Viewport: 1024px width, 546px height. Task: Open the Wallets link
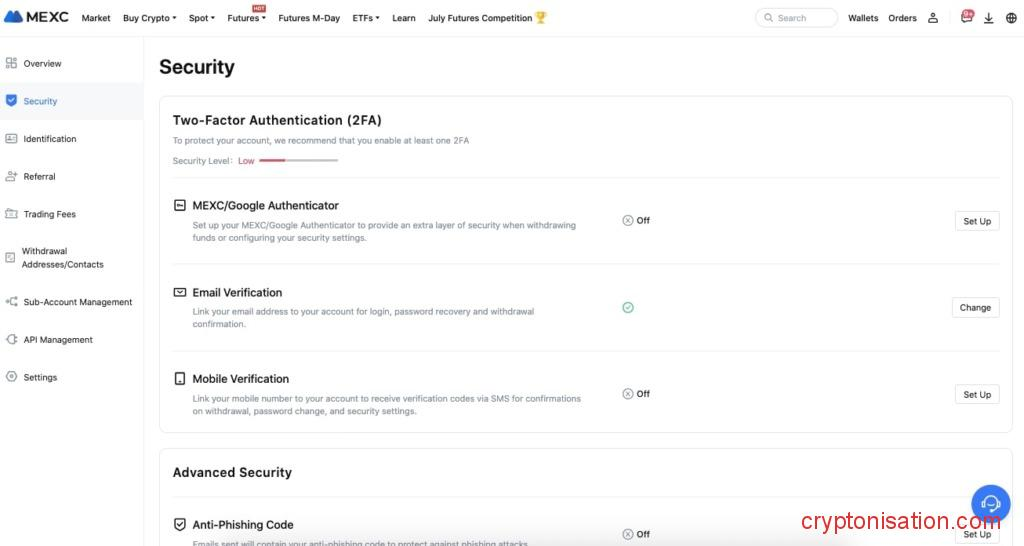[863, 18]
